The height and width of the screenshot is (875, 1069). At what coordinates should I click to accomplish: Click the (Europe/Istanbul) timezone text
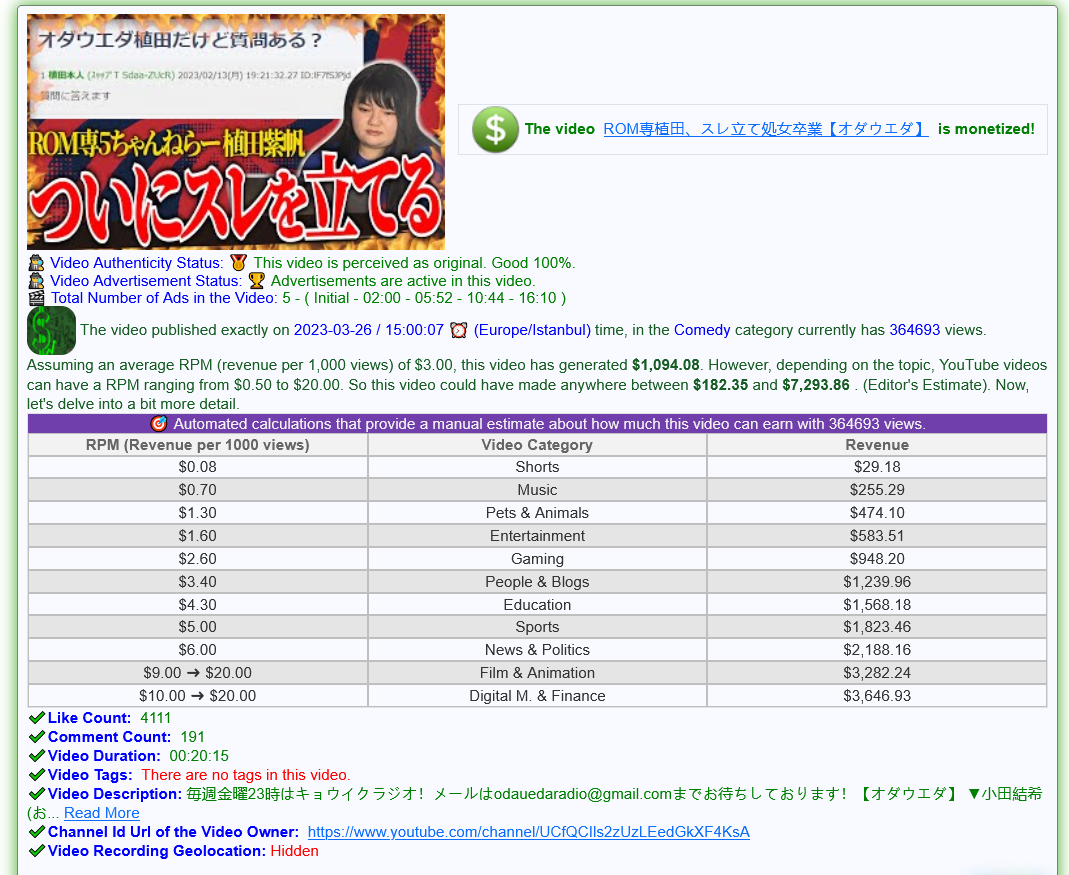click(x=532, y=330)
